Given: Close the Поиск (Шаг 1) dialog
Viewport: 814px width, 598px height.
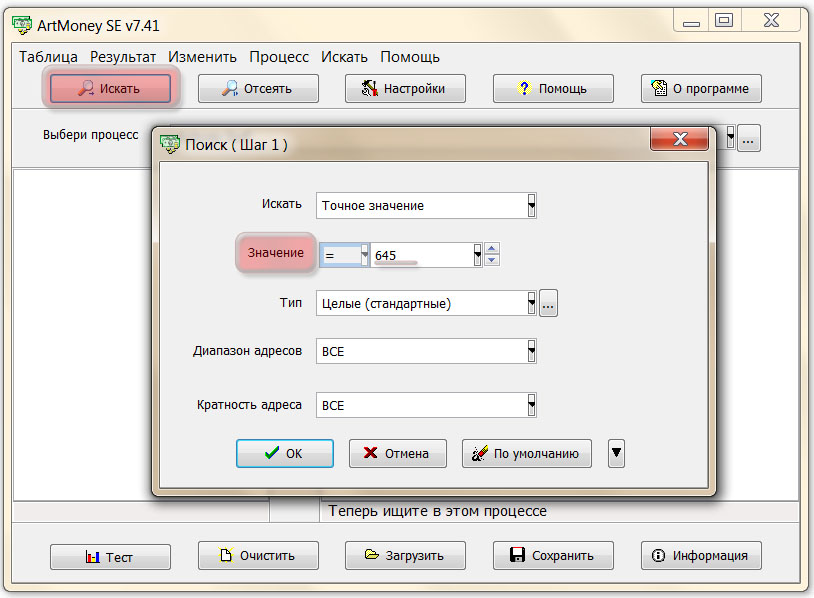Looking at the screenshot, I should [679, 139].
